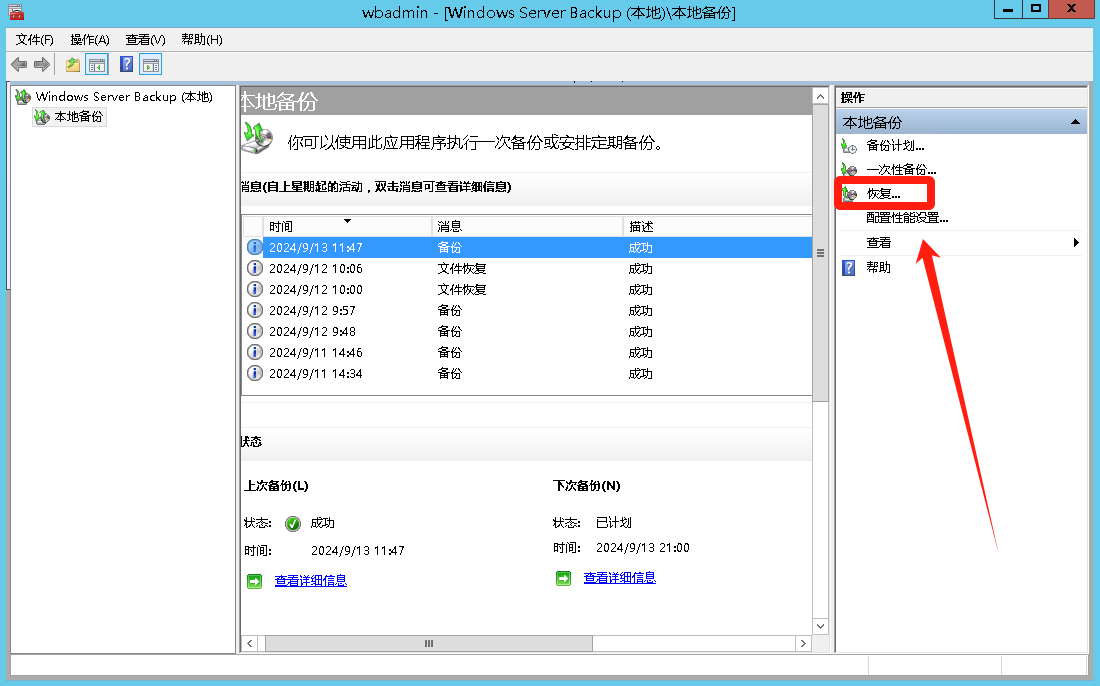The width and height of the screenshot is (1100, 686).
Task: Toggle the action pane toolbar icon
Action: 151,65
